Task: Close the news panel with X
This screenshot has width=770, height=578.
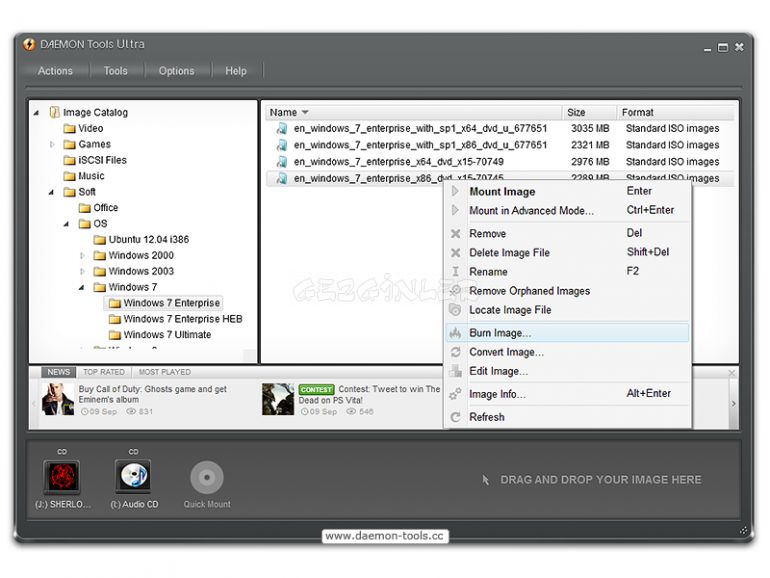Action: 732,373
